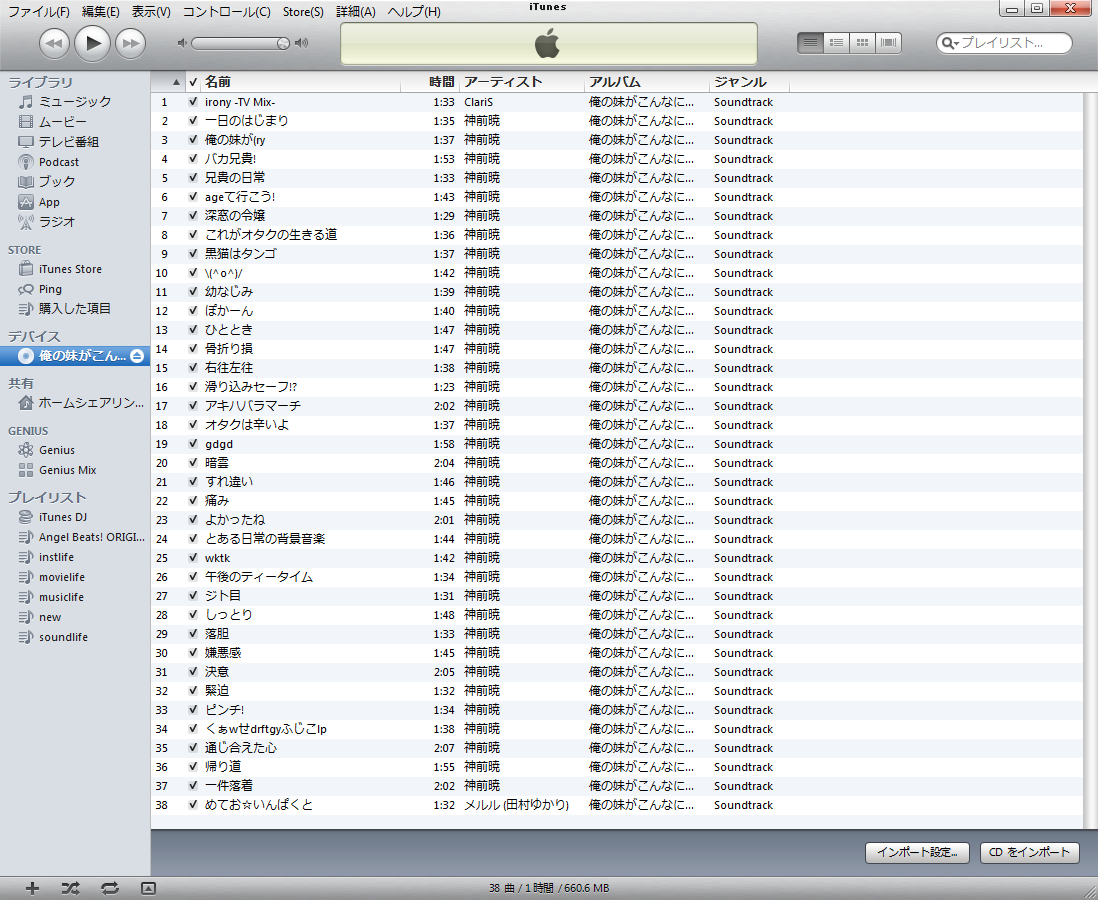The height and width of the screenshot is (900, 1098).
Task: Show or hide artwork viewer button
Action: click(x=148, y=888)
